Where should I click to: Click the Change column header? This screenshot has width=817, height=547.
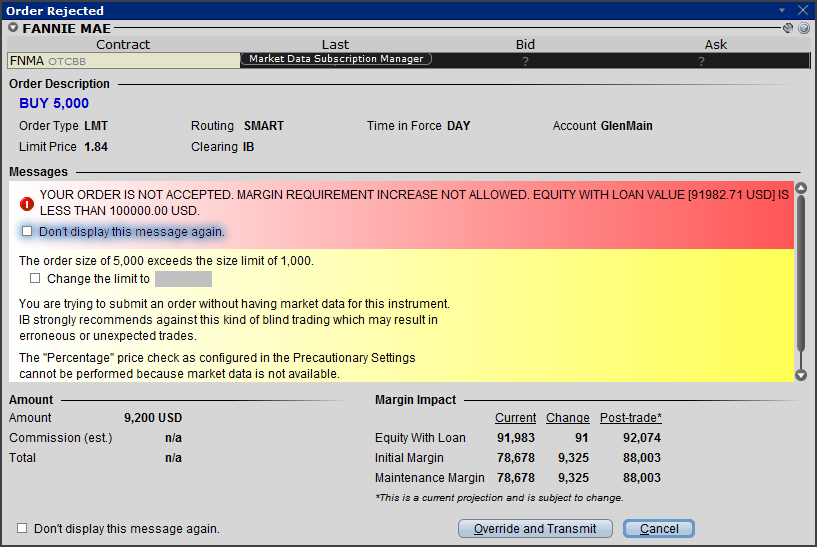click(x=567, y=418)
